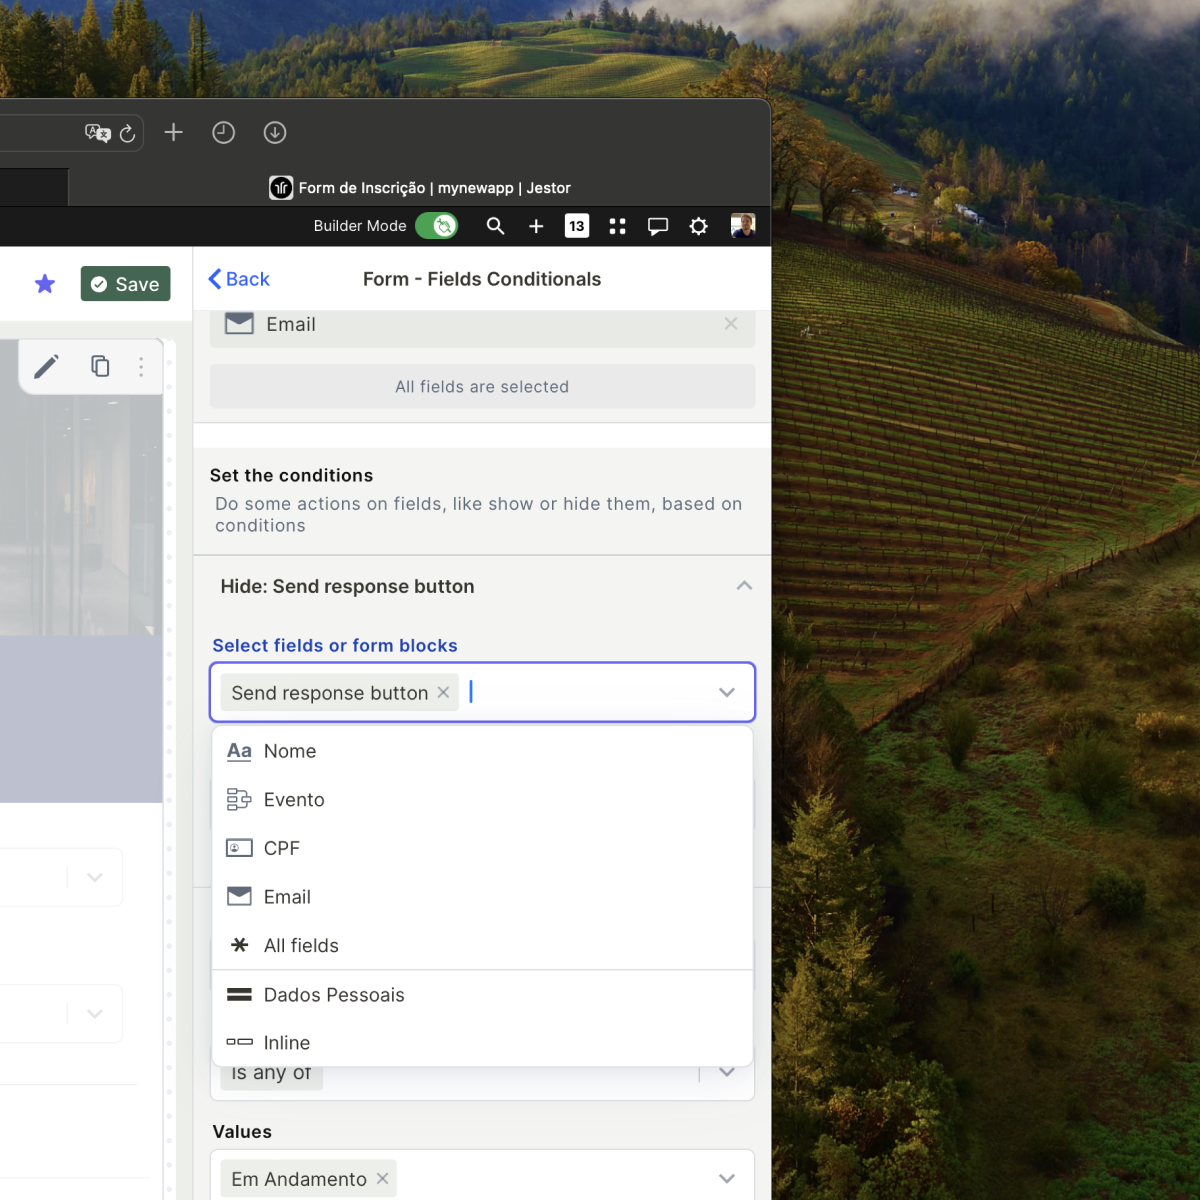Remove the Email field with its X
1200x1200 pixels.
click(731, 323)
